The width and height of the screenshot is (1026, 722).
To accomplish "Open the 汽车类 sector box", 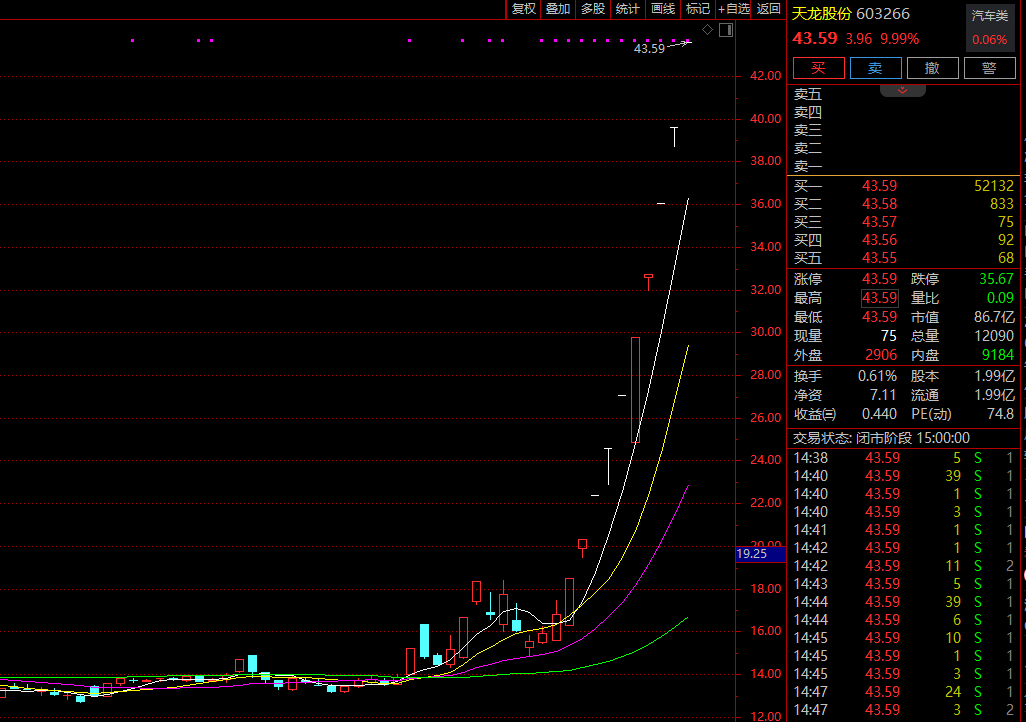I will (x=989, y=28).
